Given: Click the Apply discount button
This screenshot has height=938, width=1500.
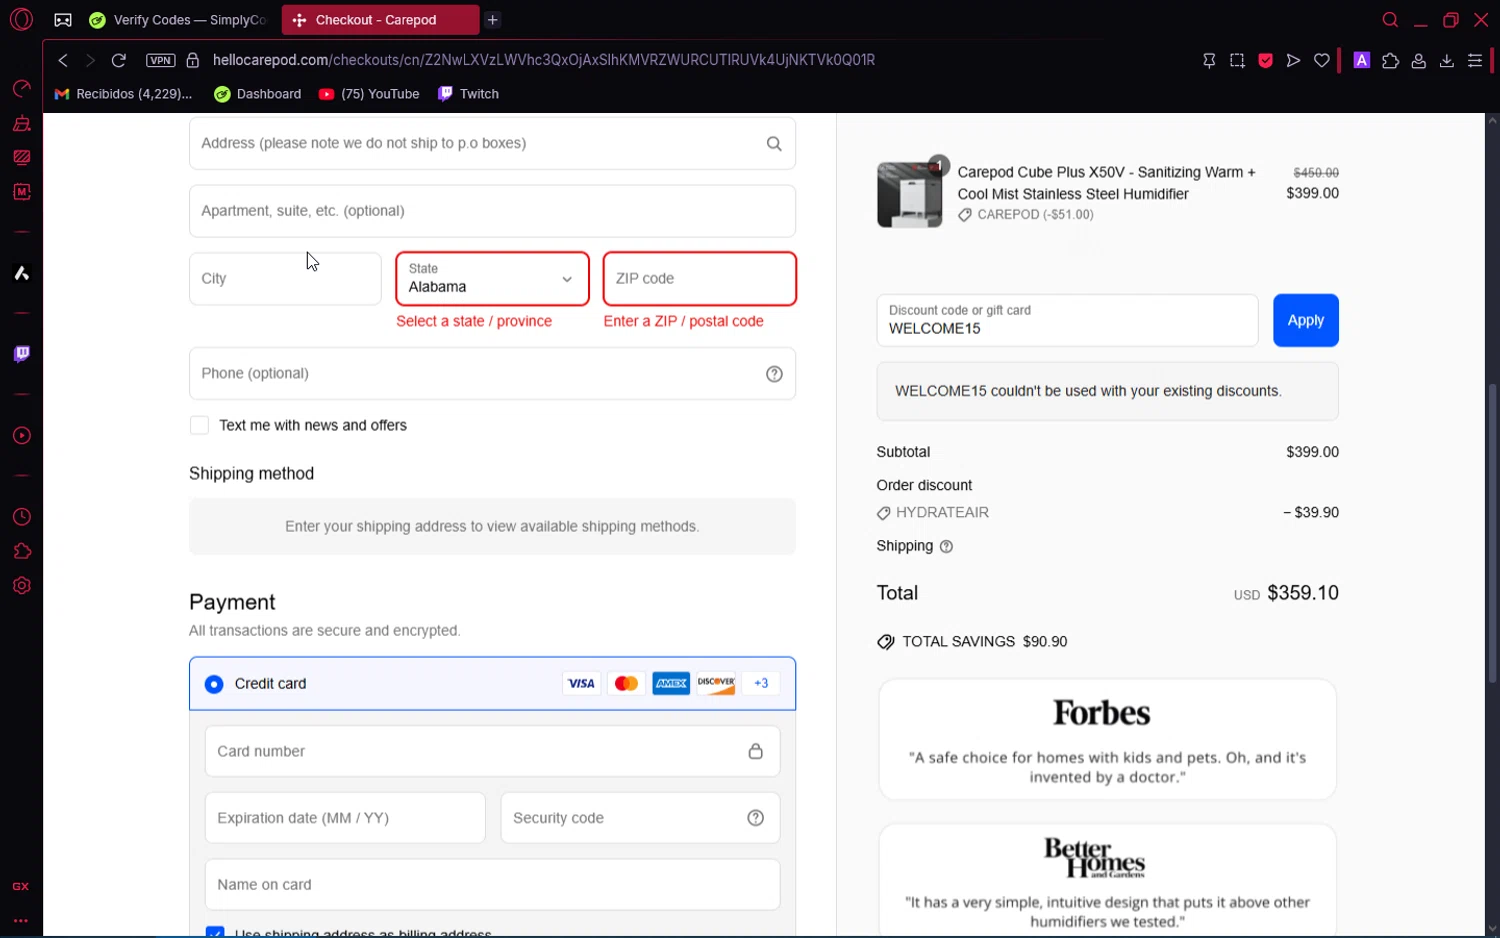Looking at the screenshot, I should tap(1305, 320).
